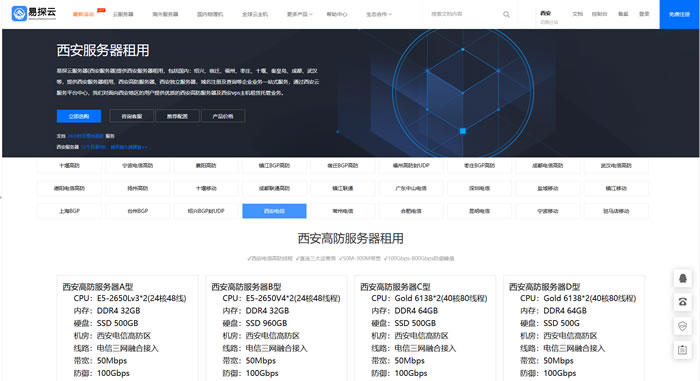Open the telephone contact sidebar icon
The width and height of the screenshot is (700, 381).
coord(683,302)
